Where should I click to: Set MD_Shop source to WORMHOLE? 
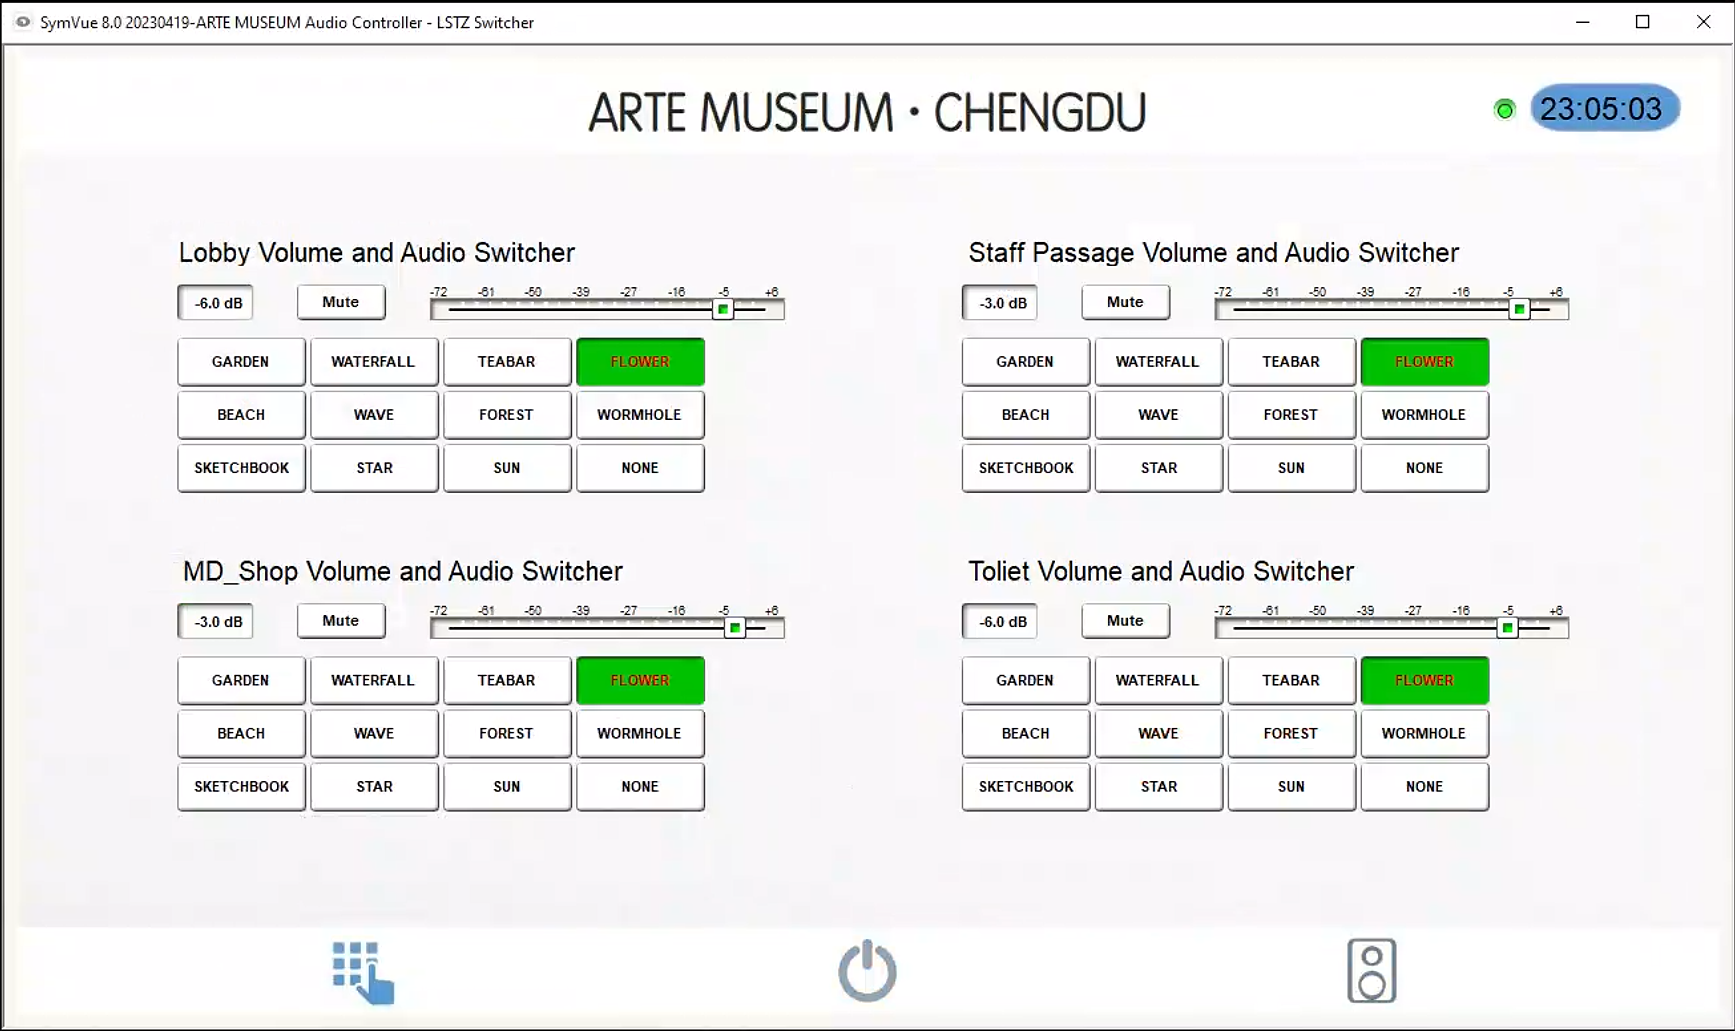[640, 734]
